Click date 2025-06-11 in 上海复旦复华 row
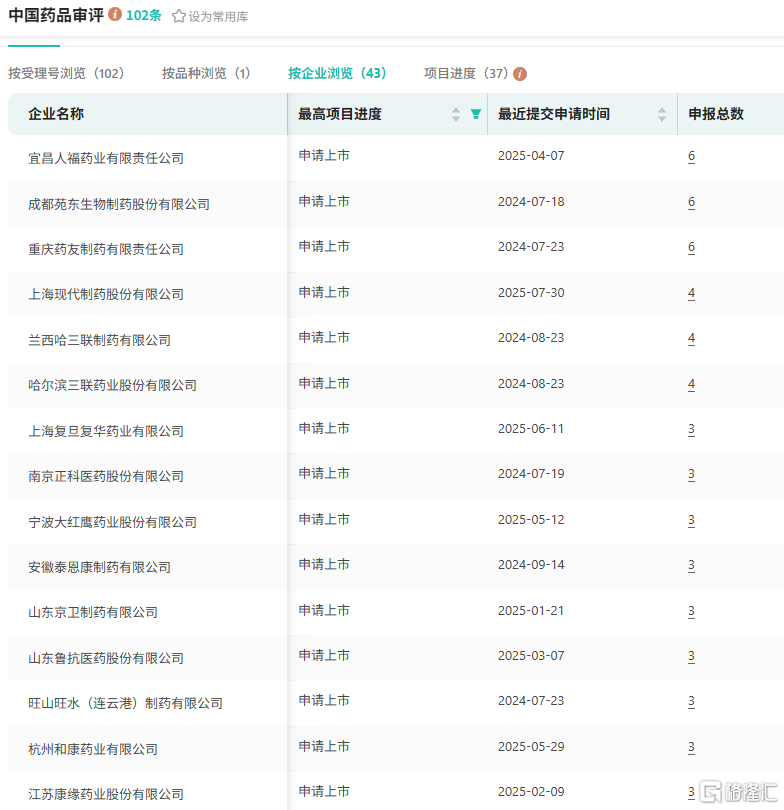The height and width of the screenshot is (810, 784). 531,429
